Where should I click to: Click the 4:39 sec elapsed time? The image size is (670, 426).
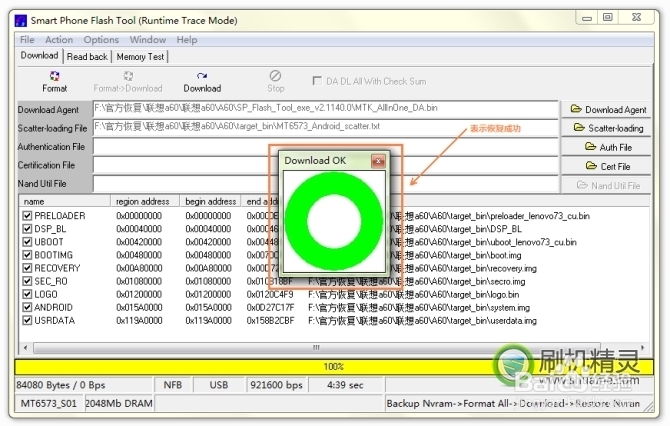click(x=345, y=385)
